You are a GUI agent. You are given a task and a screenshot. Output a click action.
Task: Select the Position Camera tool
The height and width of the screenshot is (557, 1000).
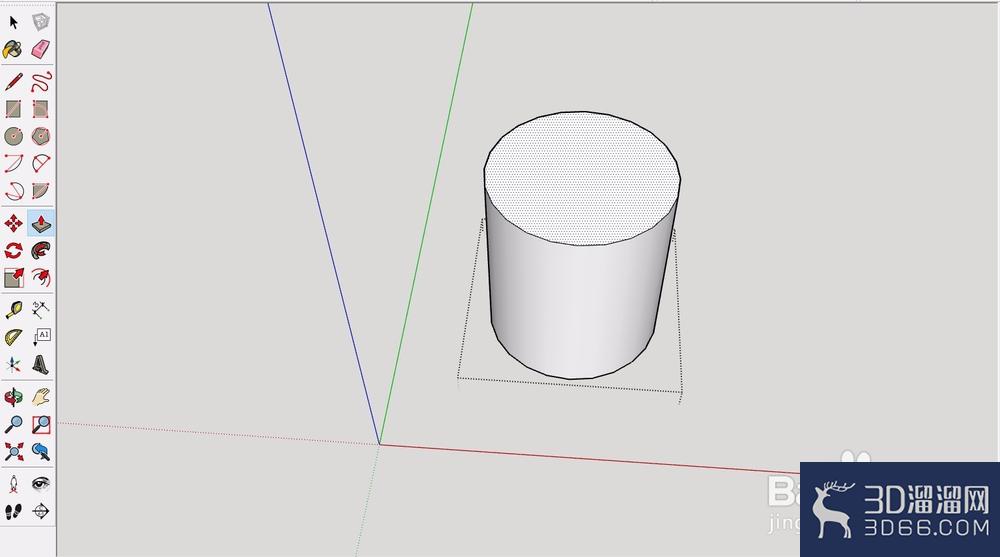coord(13,484)
